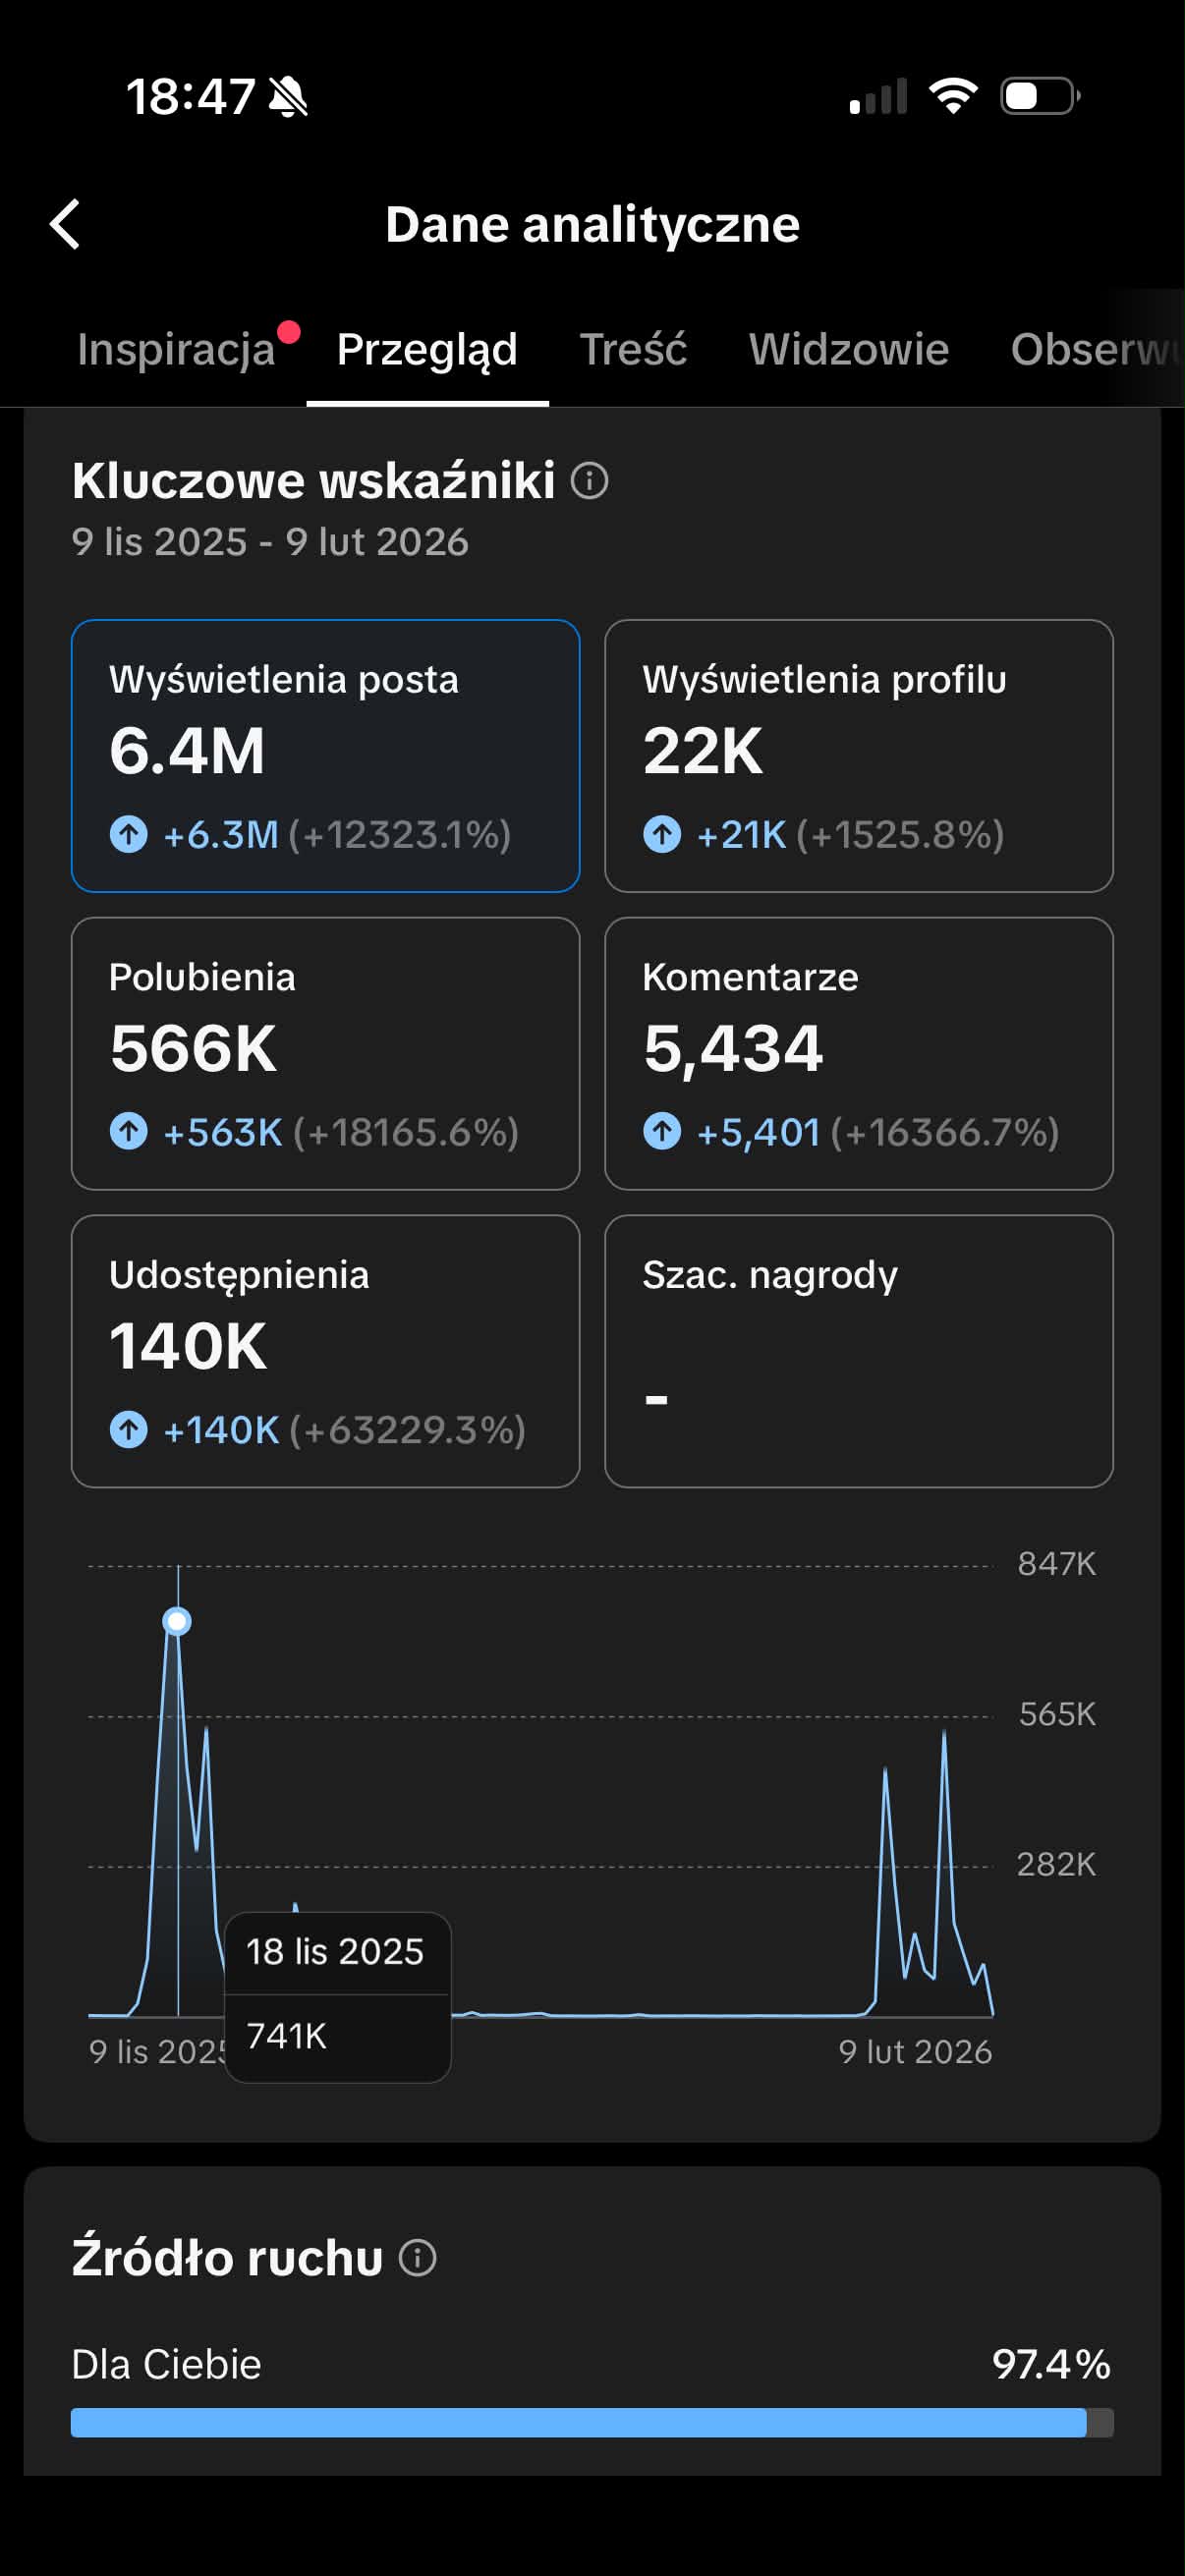The height and width of the screenshot is (2576, 1185).
Task: Tap the +563K change value
Action: point(223,1133)
